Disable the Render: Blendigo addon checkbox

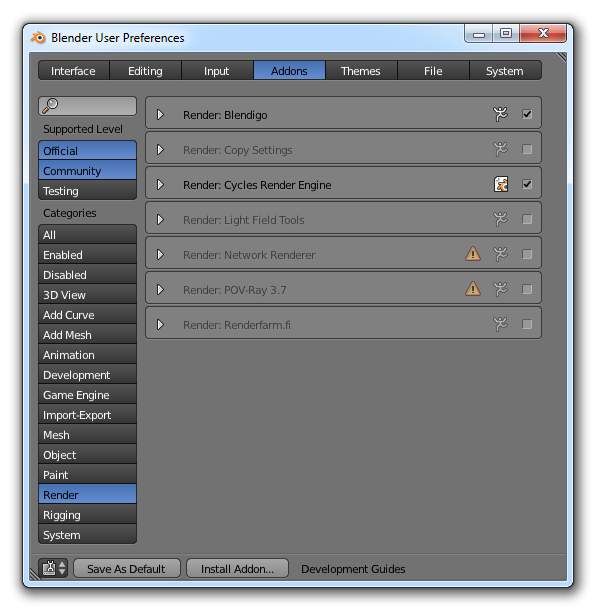(527, 114)
